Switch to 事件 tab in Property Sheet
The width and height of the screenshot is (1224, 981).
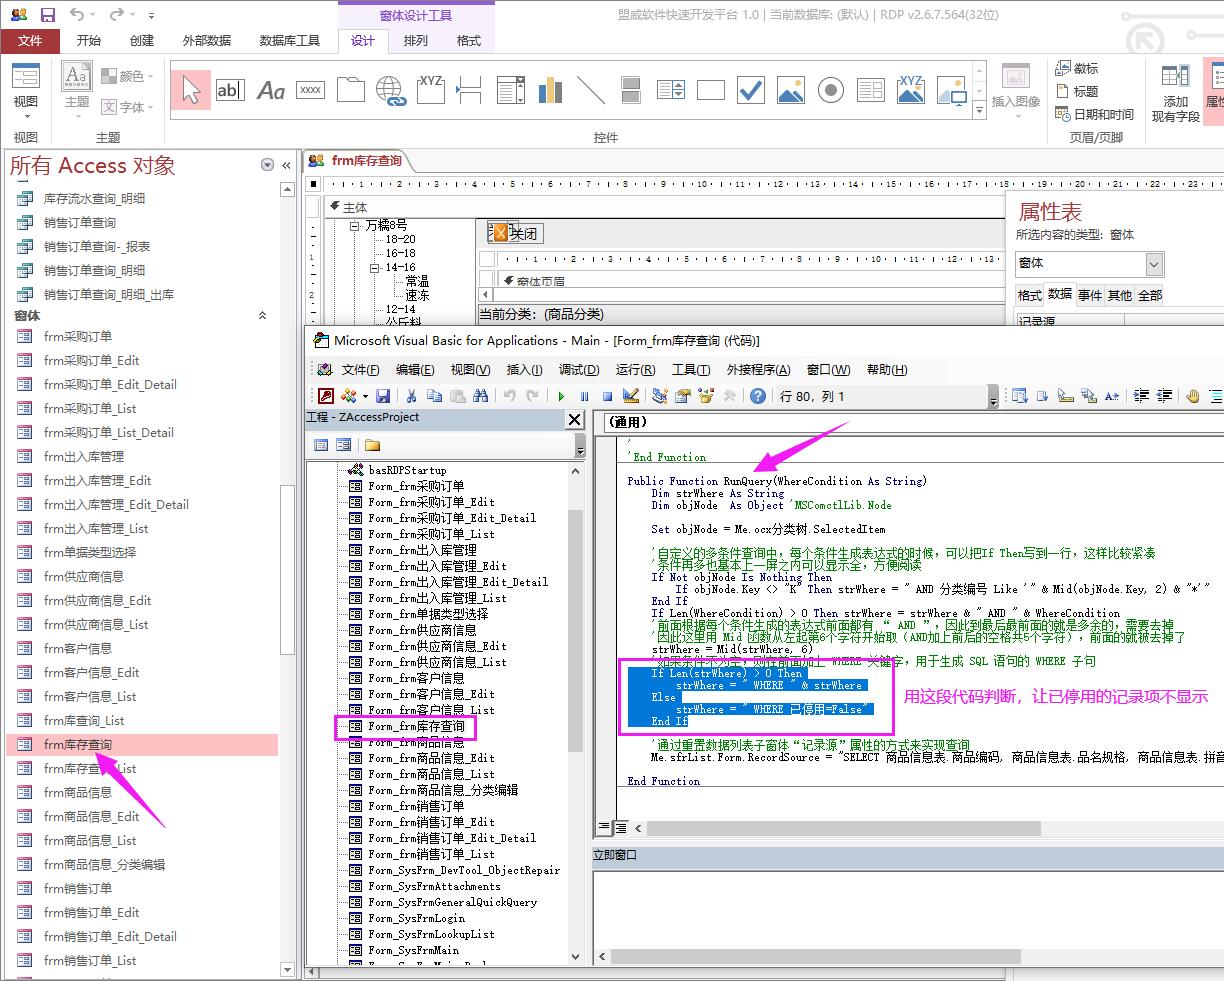1090,295
